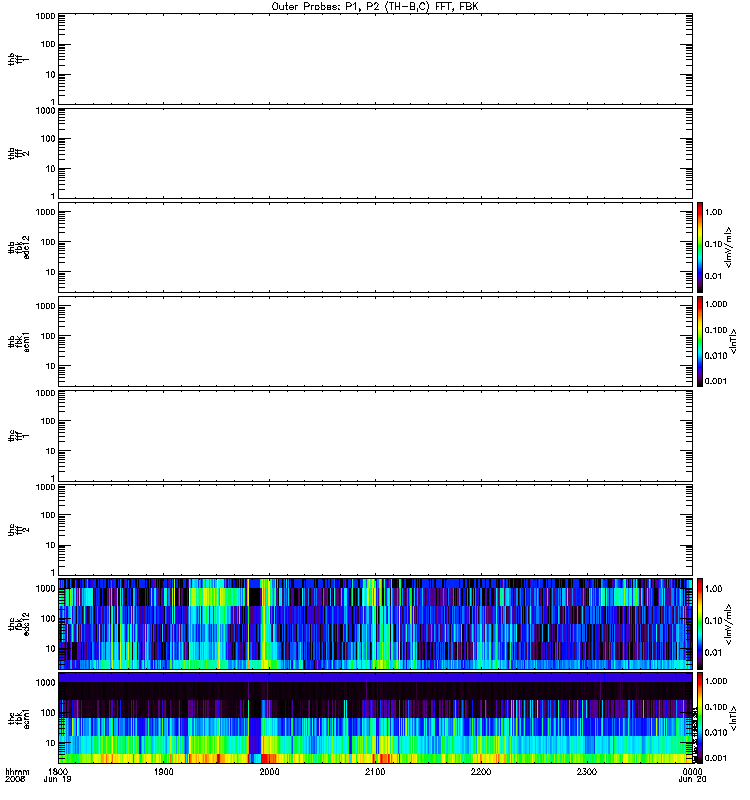Image resolution: width=750 pixels, height=800 pixels.
Task: Click the thc fbk scm1 spectrogram panel
Action: pyautogui.click(x=376, y=718)
